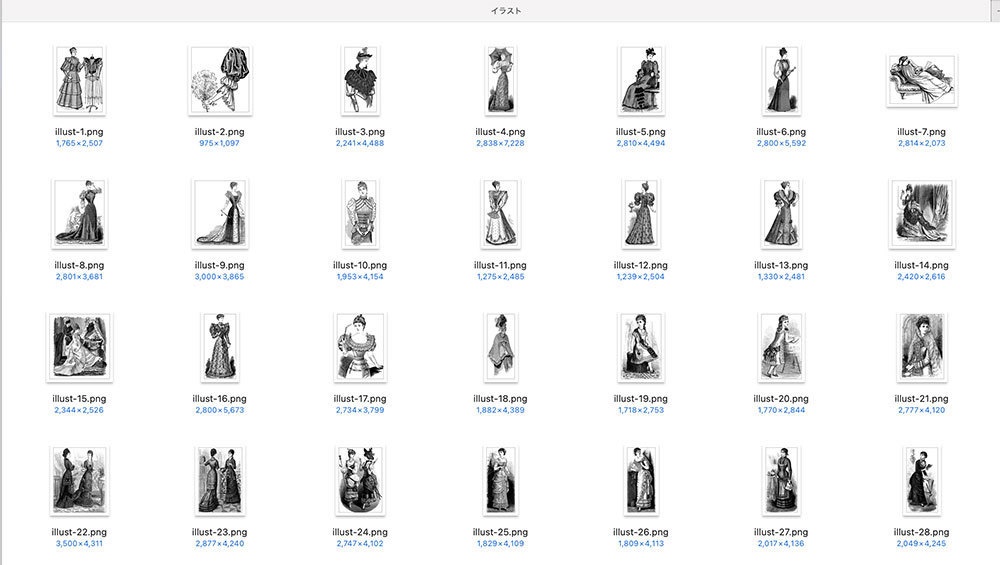1000x565 pixels.
Task: Click the file name illust-7.png
Action: tap(922, 132)
